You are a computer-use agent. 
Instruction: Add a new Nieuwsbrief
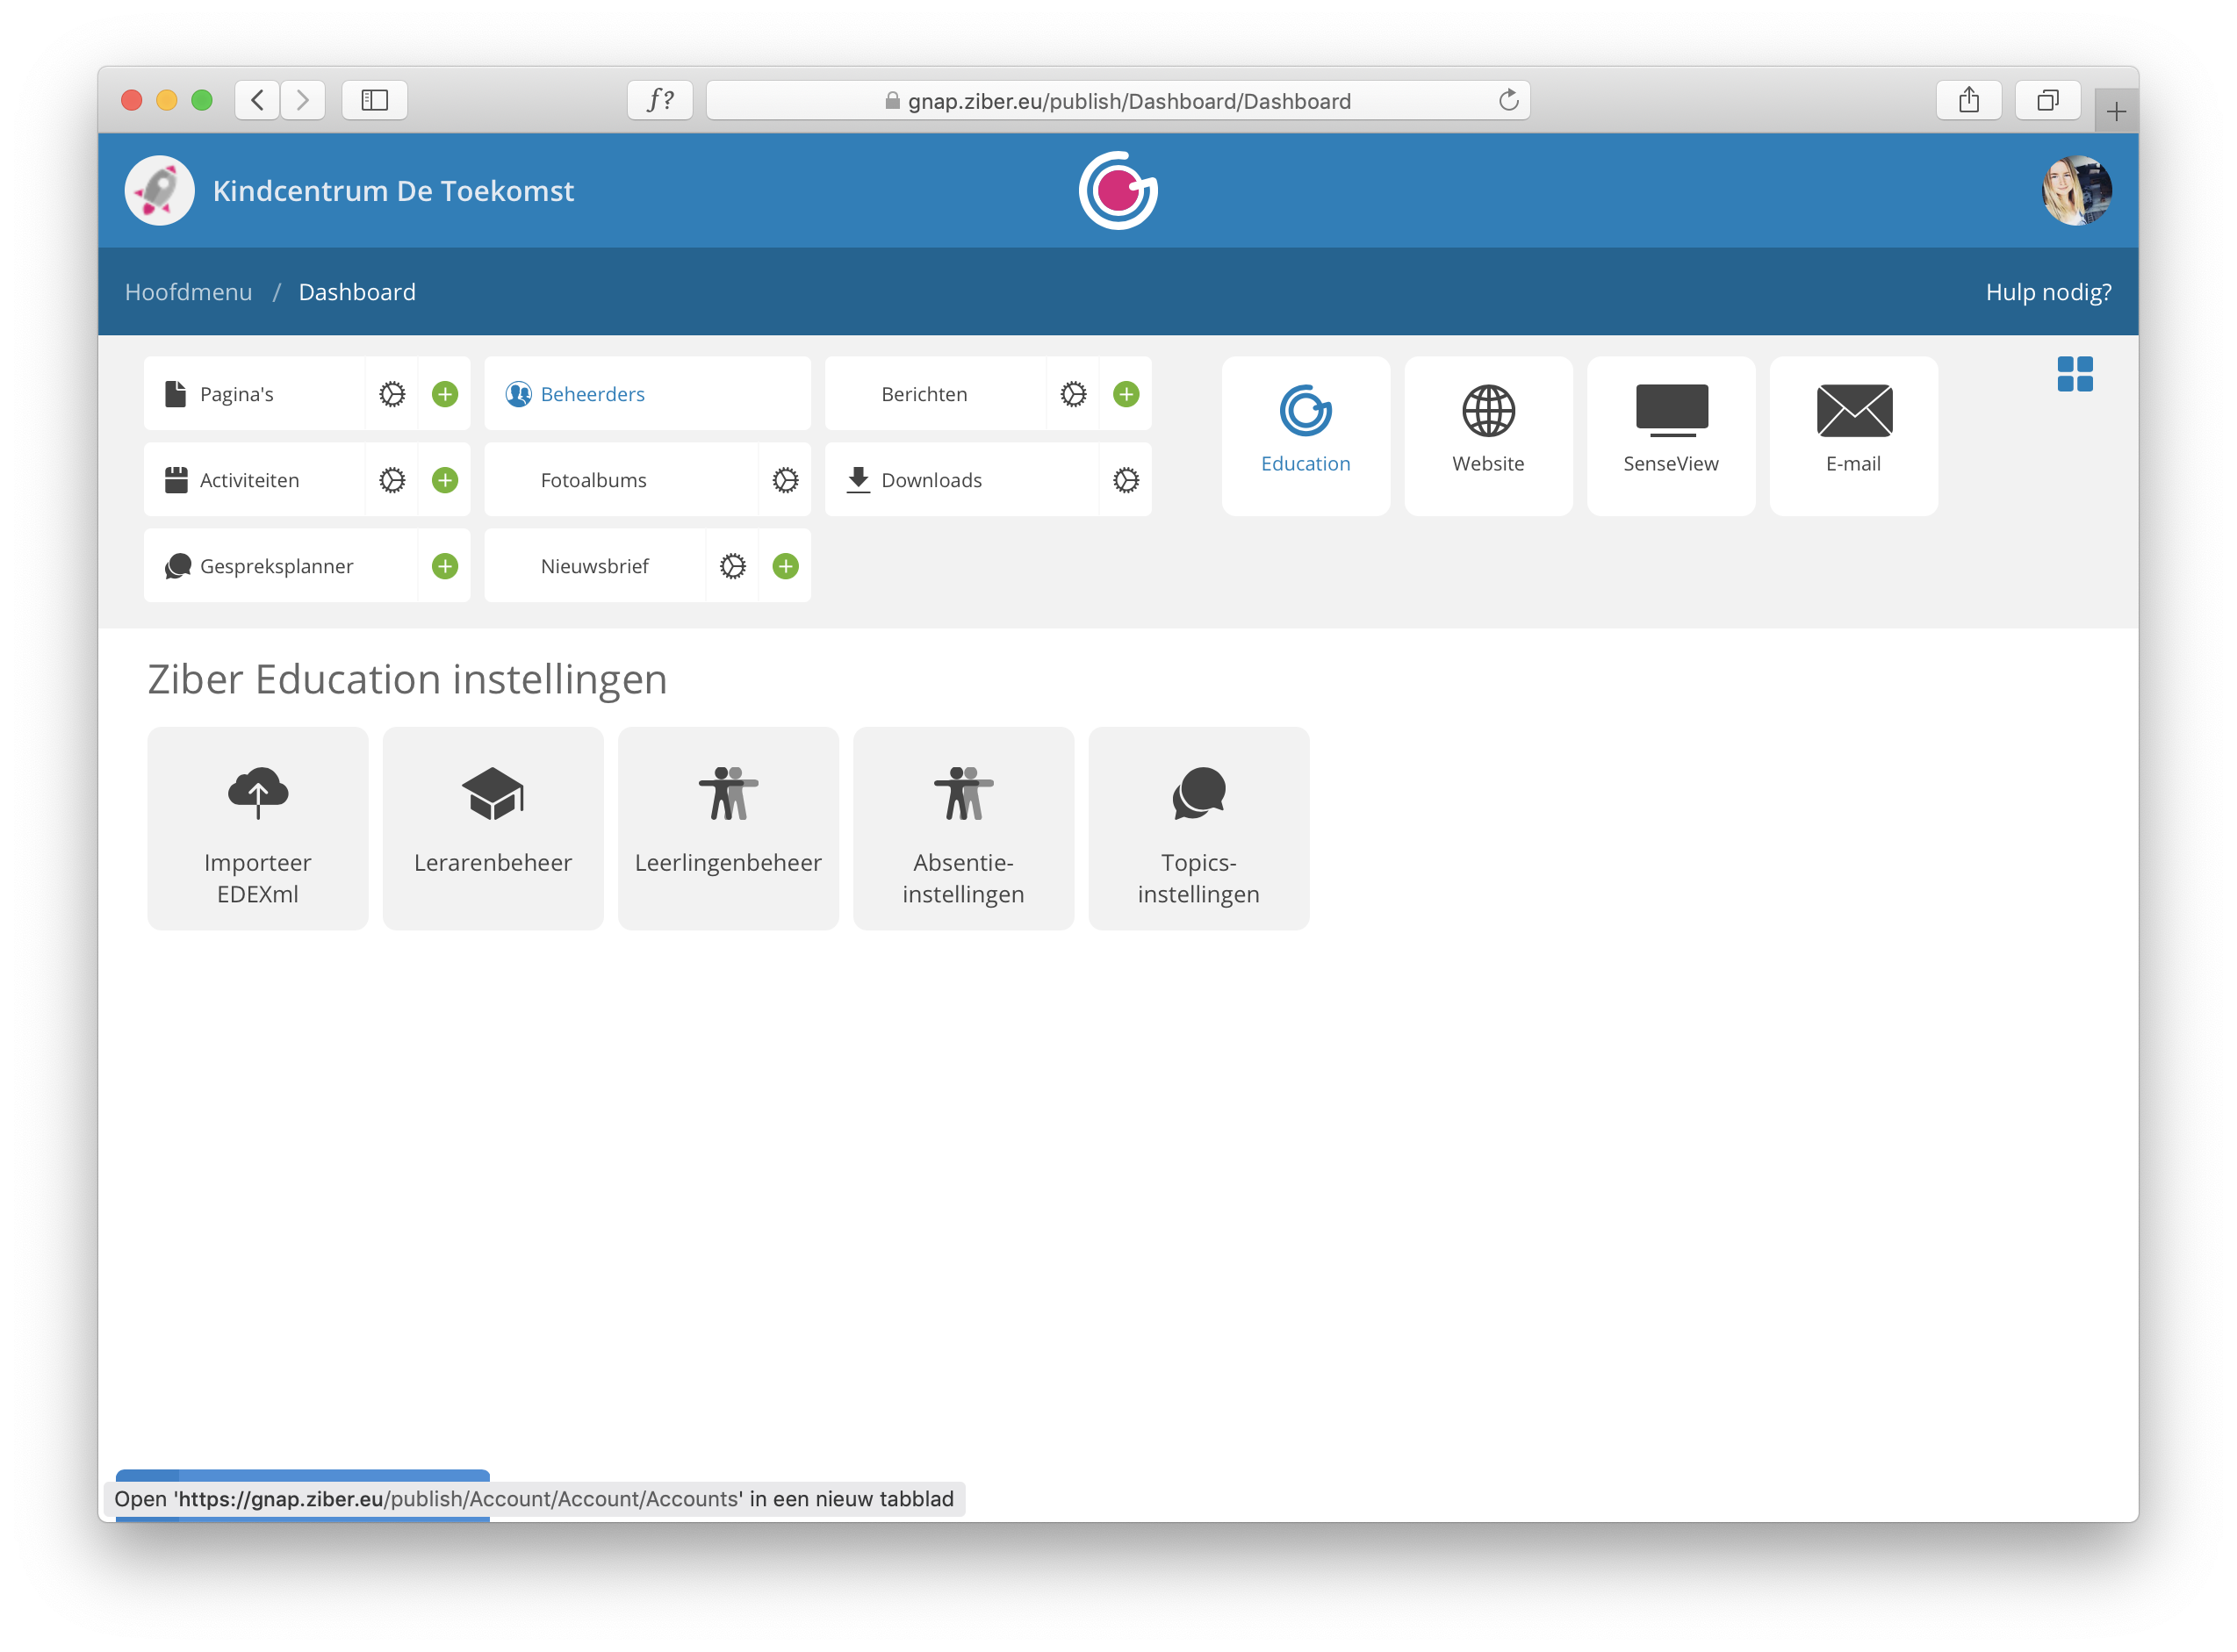click(x=786, y=566)
